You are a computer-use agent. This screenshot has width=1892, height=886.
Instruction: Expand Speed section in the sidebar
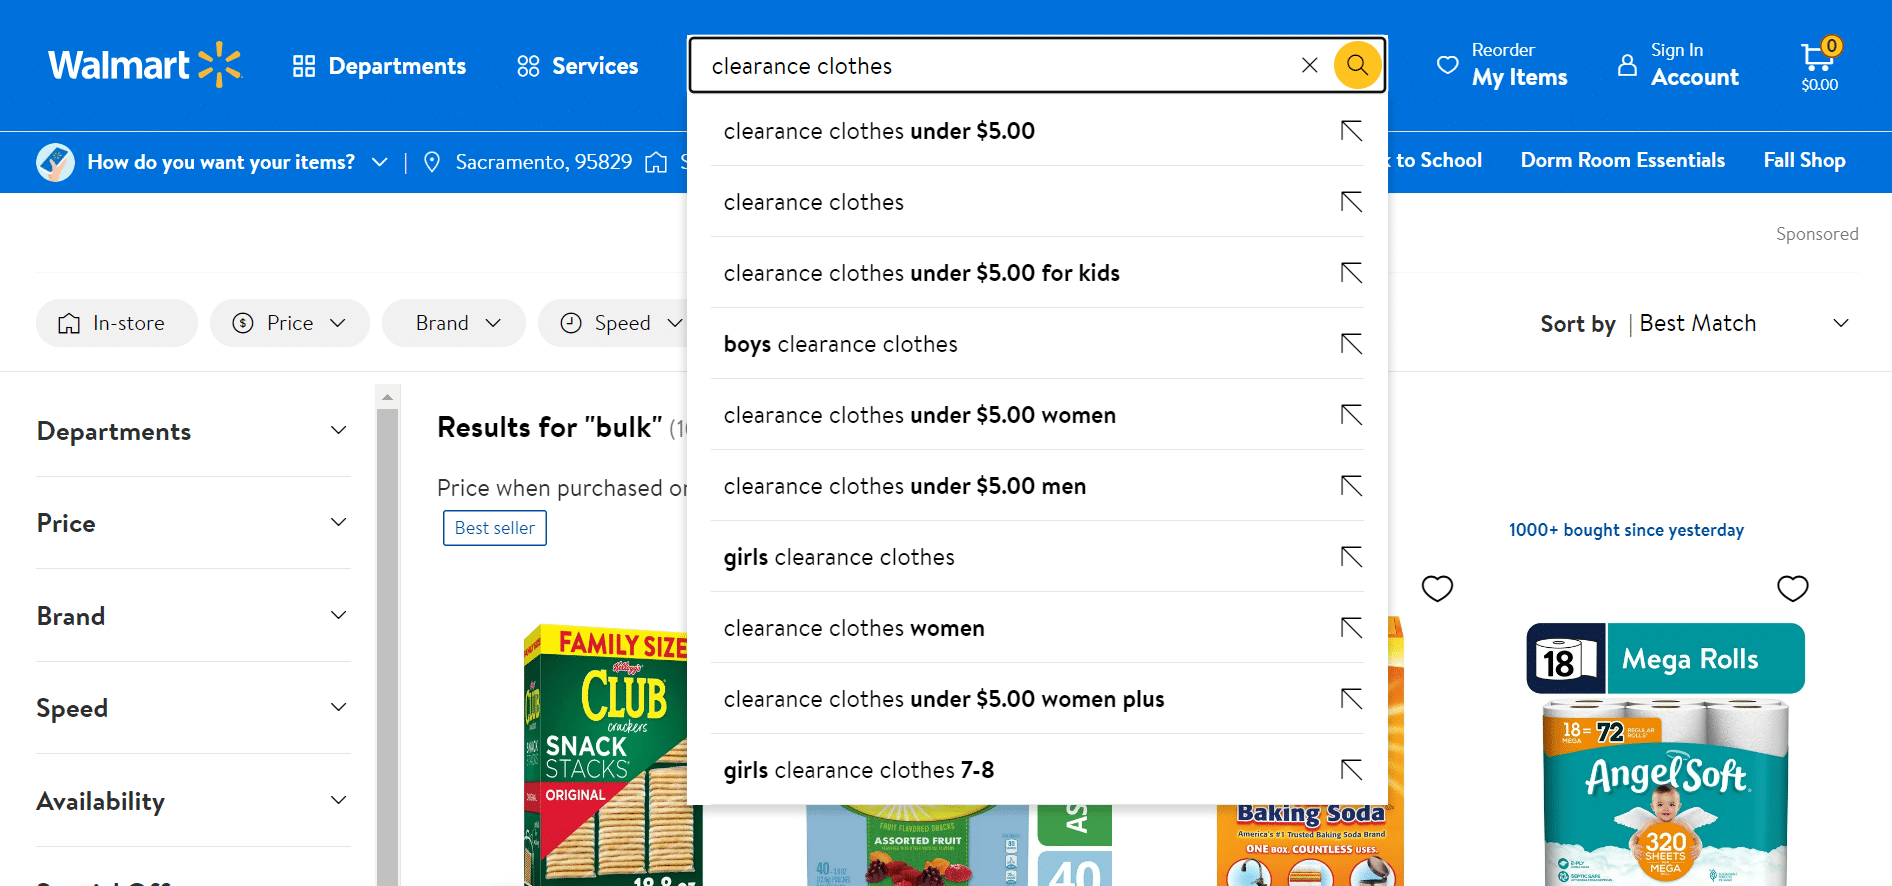[x=193, y=708]
